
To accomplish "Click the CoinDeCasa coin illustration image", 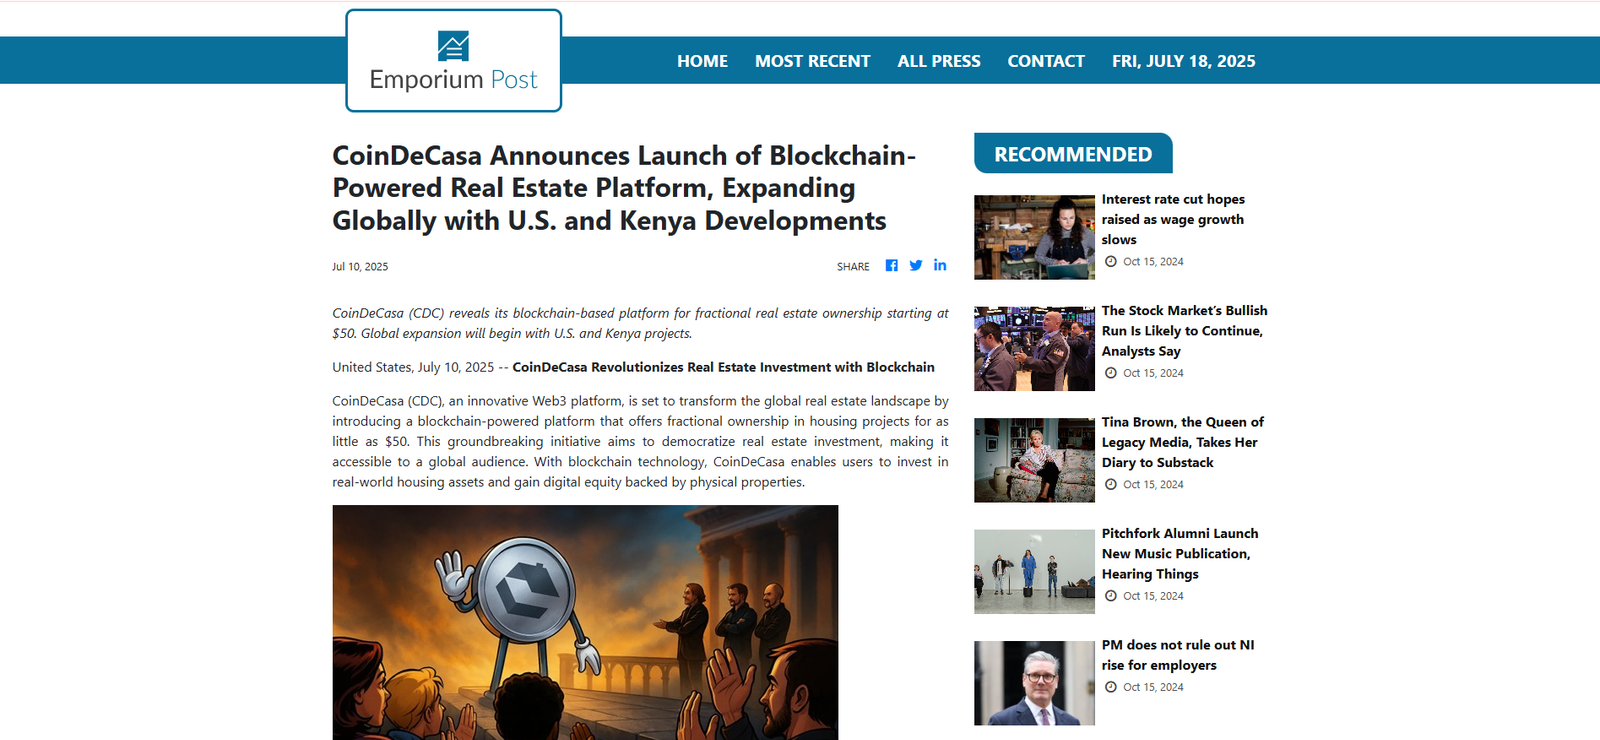I will (585, 622).
